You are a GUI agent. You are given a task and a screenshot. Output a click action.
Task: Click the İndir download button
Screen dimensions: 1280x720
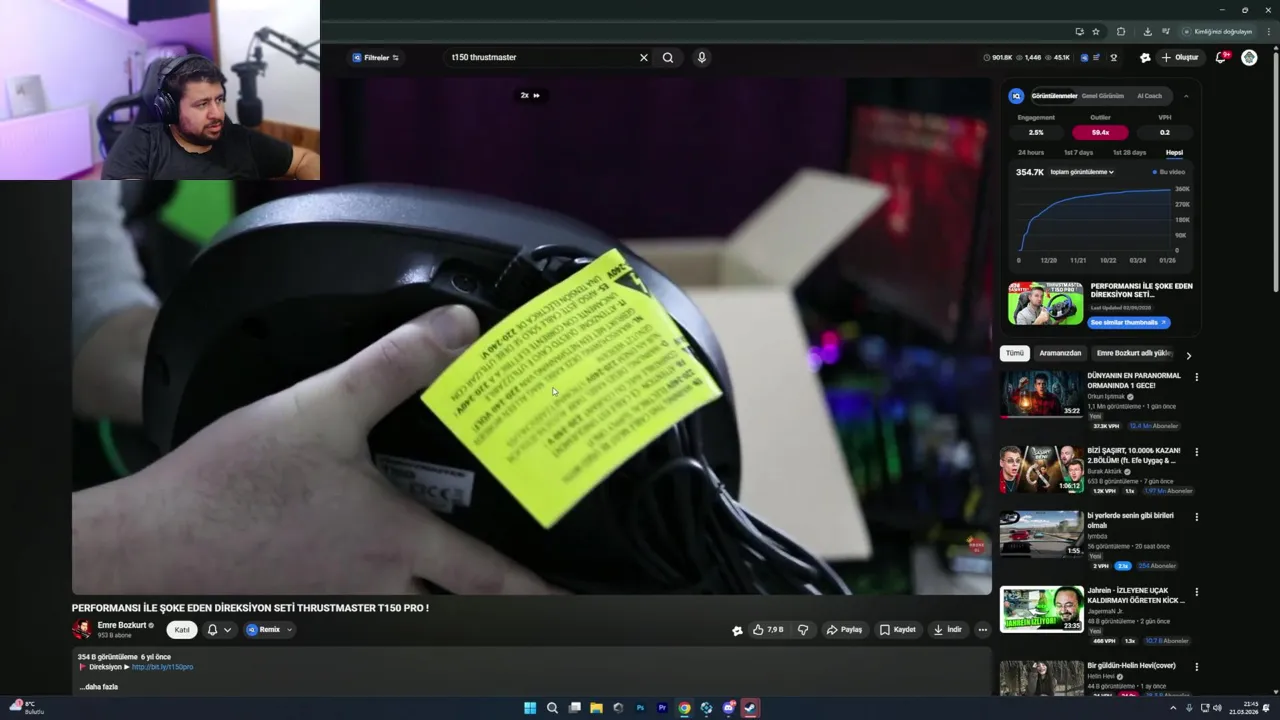947,630
